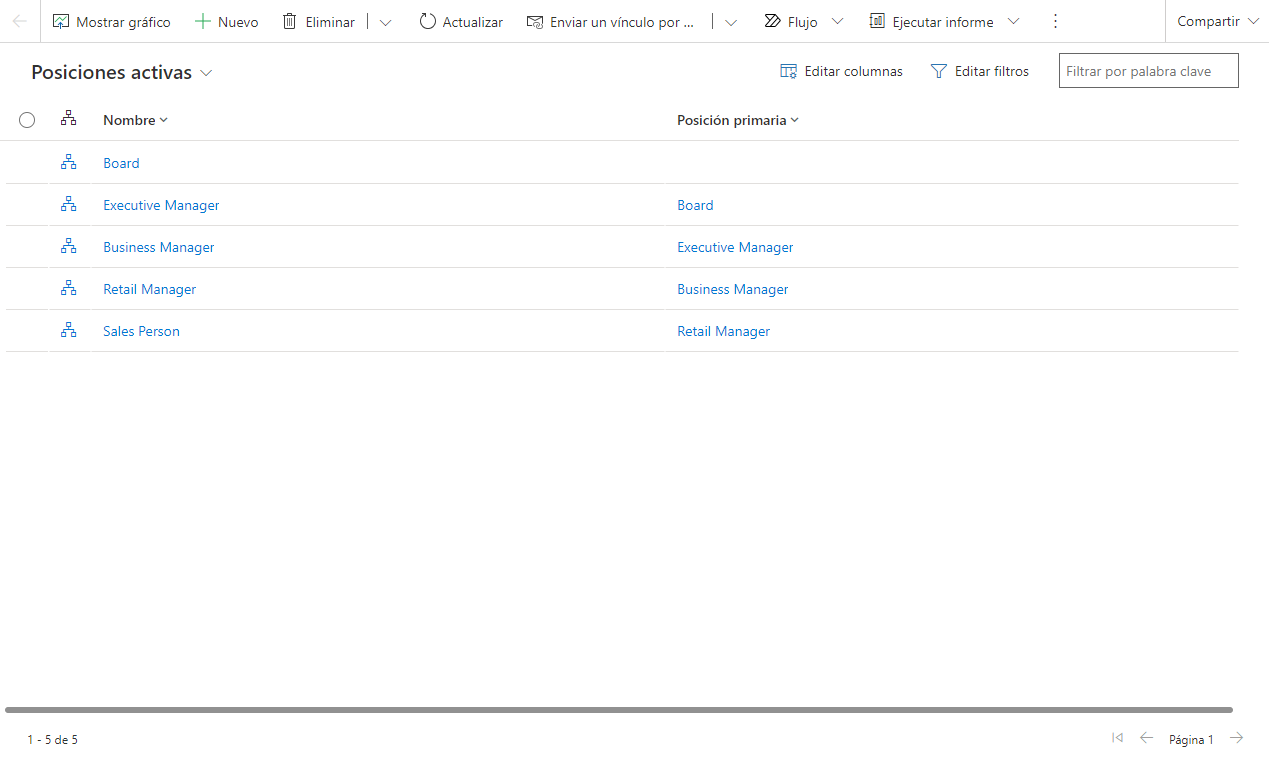
Task: Click the '1 - 5 de 5' record count
Action: (52, 740)
